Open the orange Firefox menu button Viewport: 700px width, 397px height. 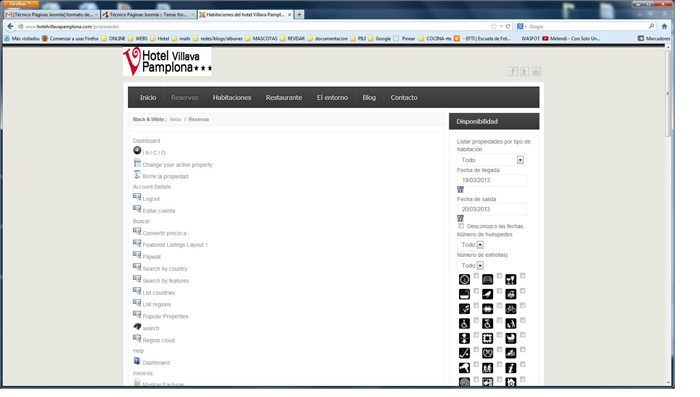coord(20,4)
